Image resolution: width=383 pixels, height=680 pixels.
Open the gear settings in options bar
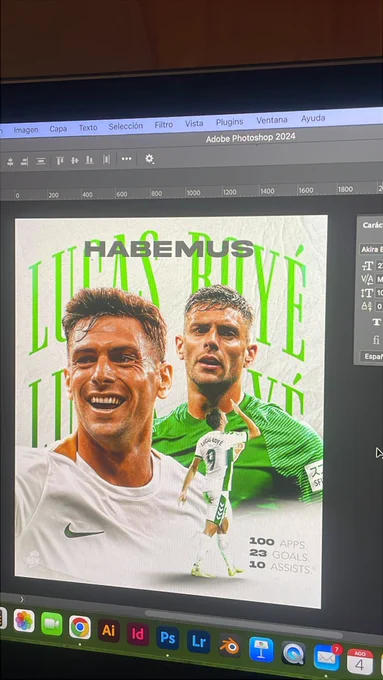tap(149, 159)
